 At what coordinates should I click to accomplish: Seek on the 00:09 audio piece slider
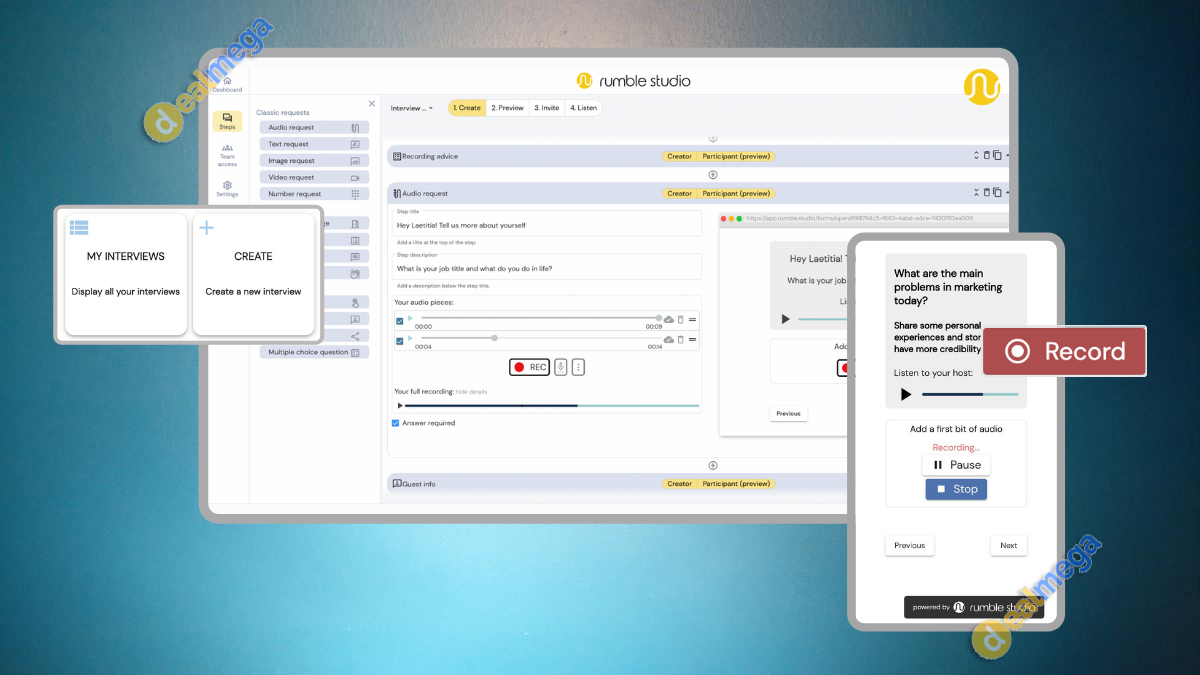(540, 318)
